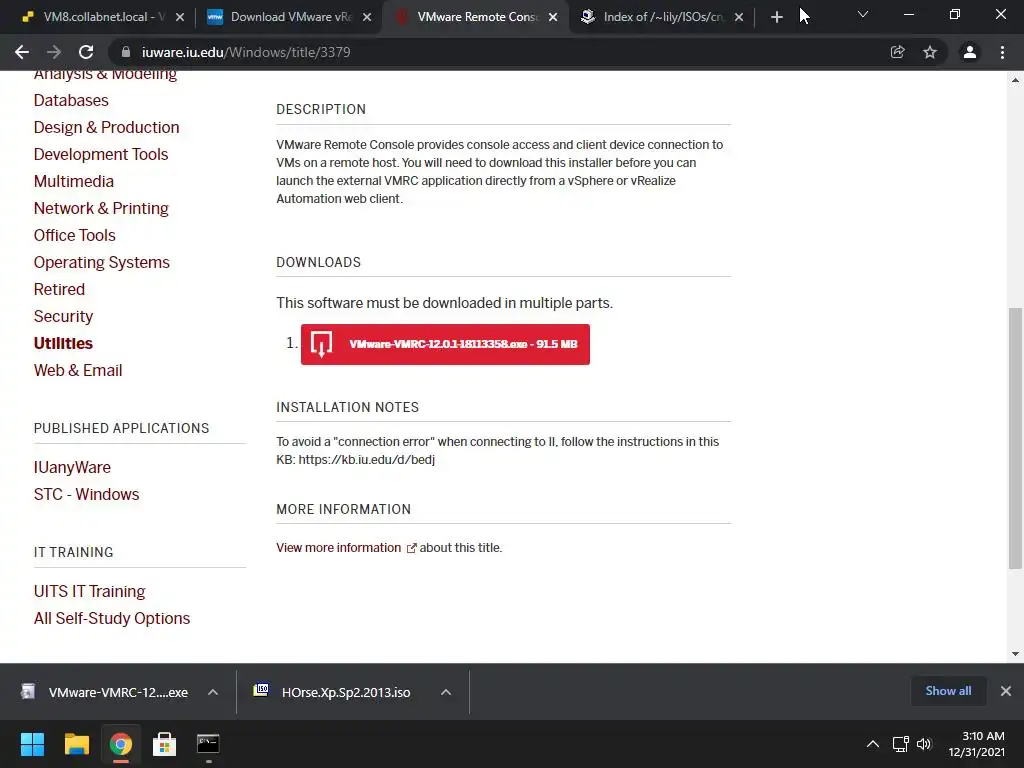
Task: Bookmark this page with the star
Action: 930,52
